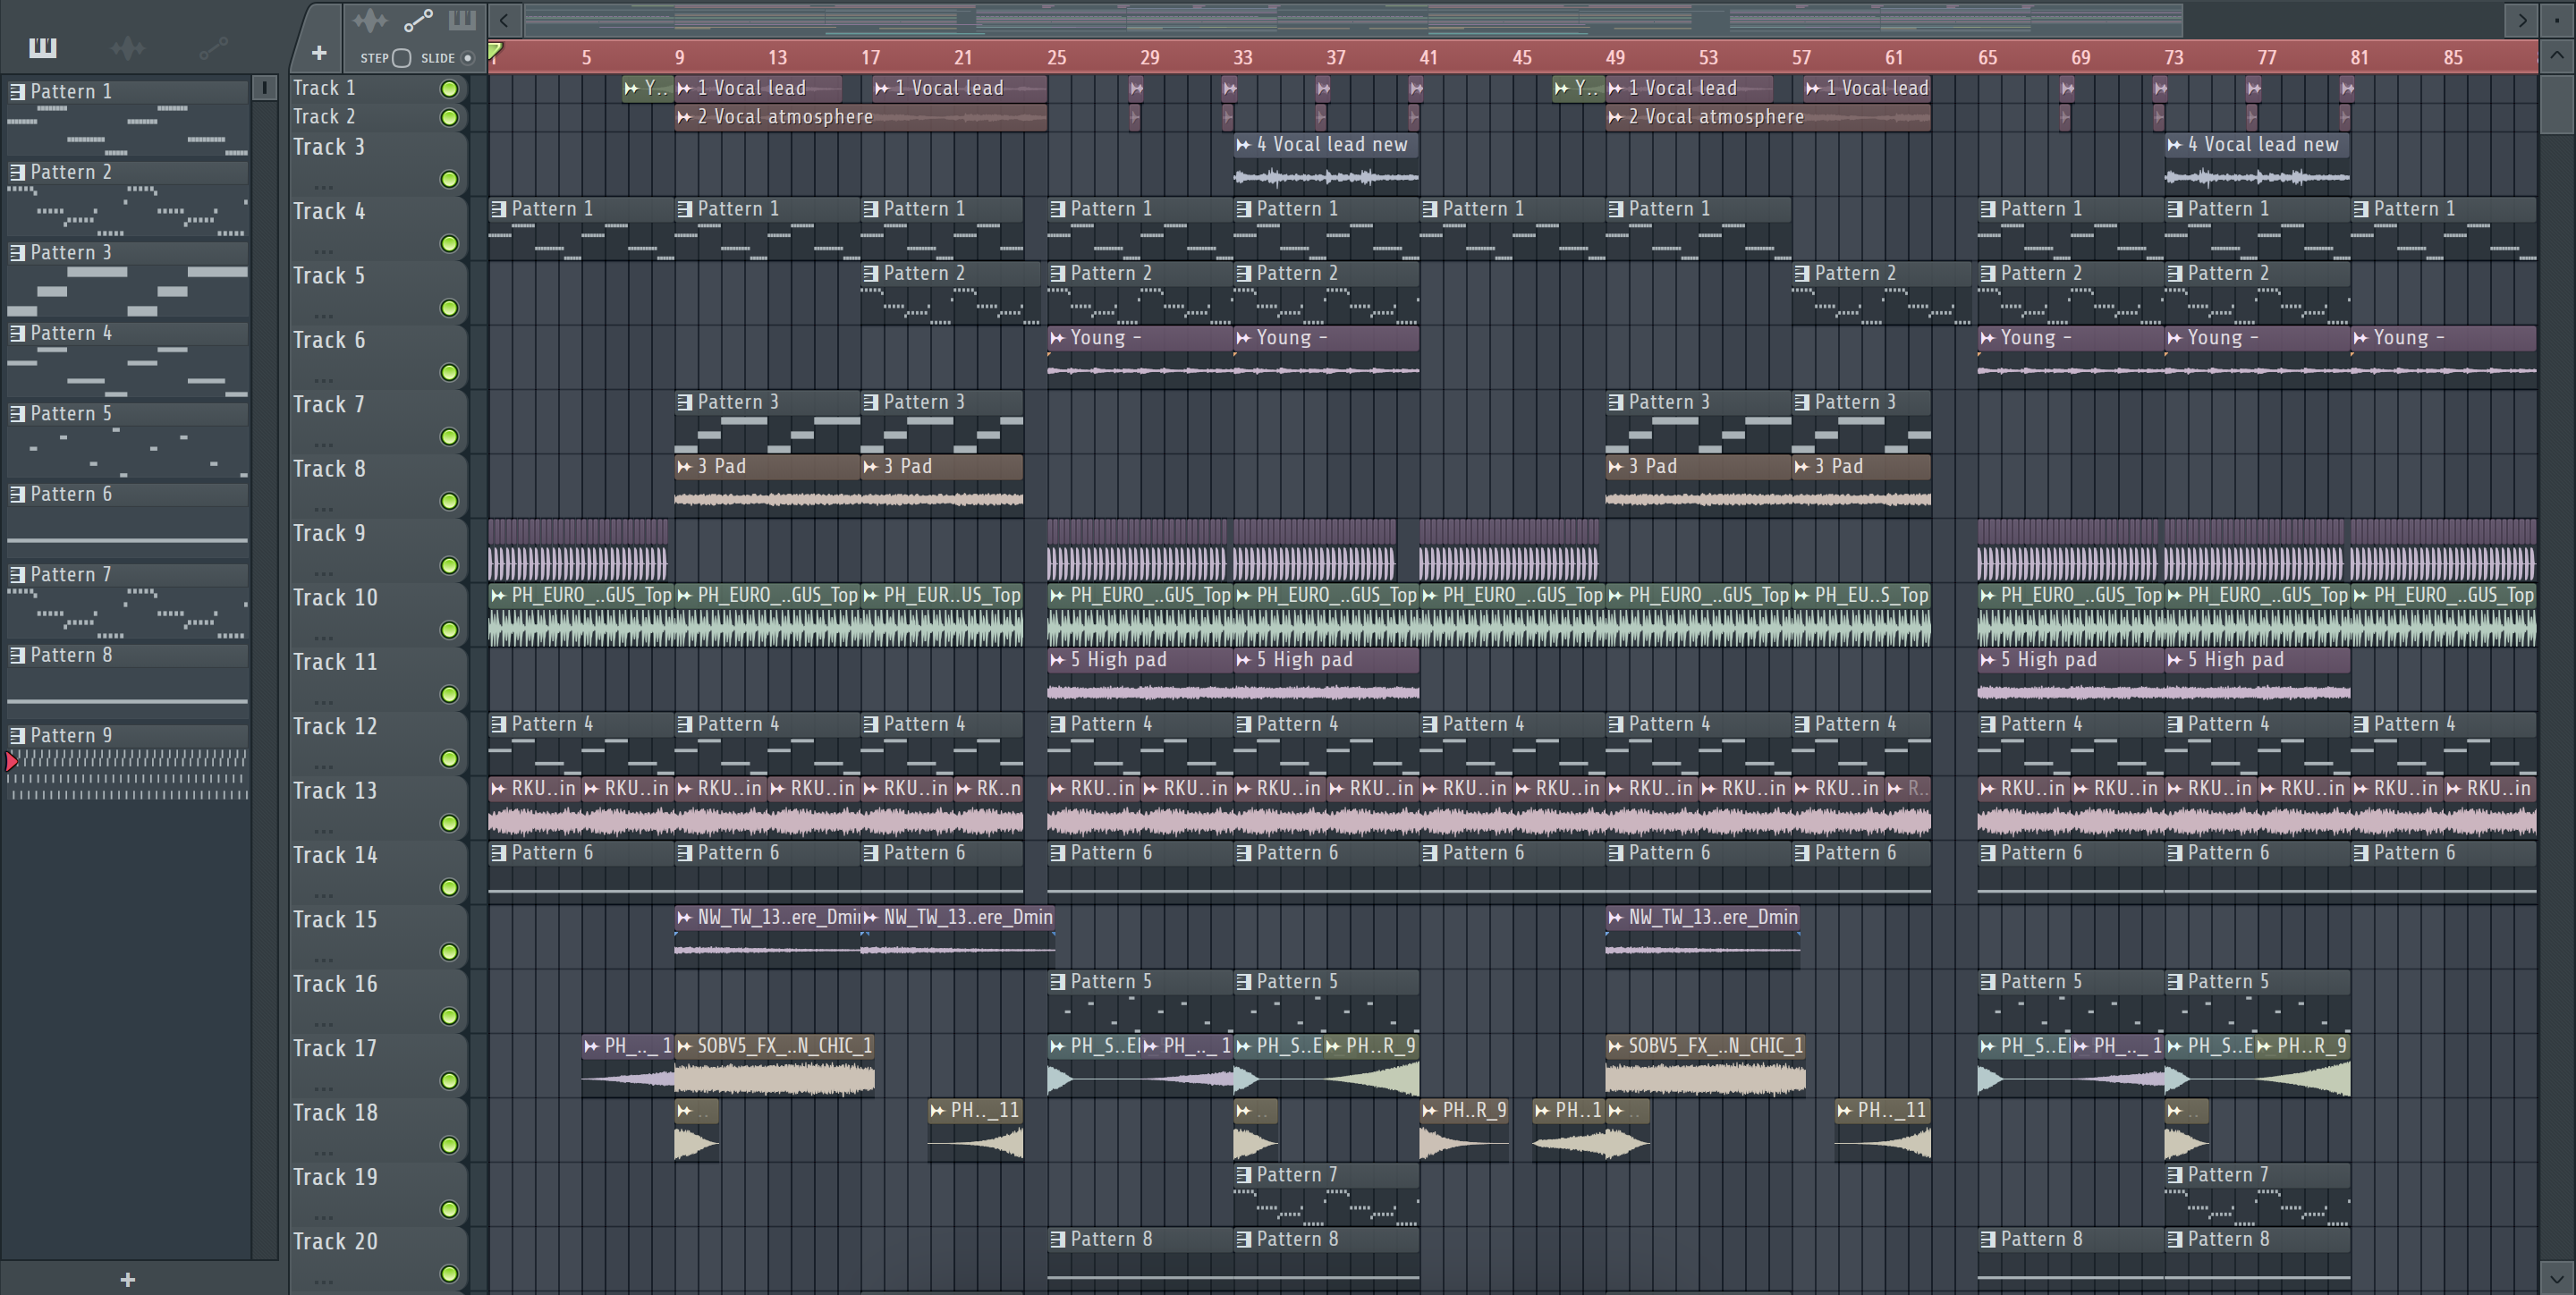This screenshot has width=2576, height=1295.
Task: Click the corner dot button right of scroll-right arrow
Action: coord(2557,19)
